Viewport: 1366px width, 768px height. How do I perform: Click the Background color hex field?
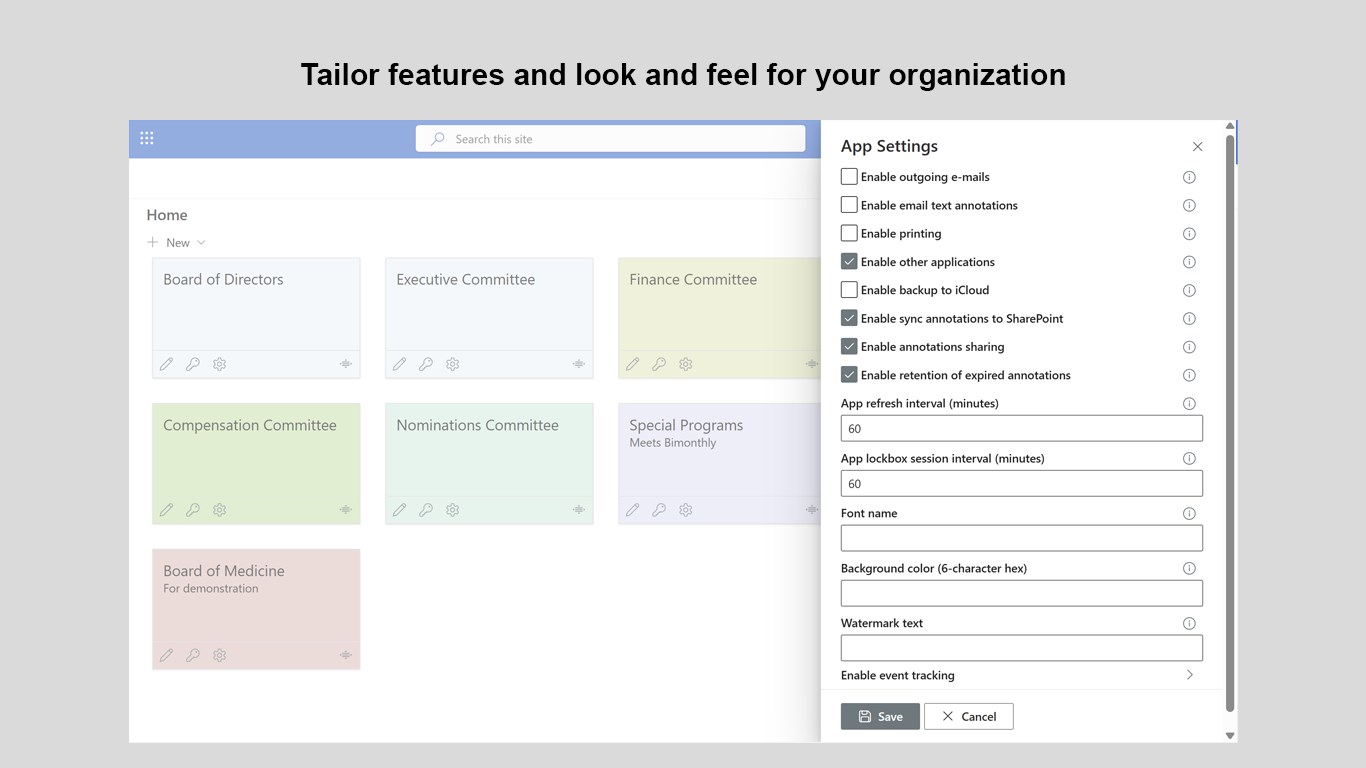tap(1021, 593)
